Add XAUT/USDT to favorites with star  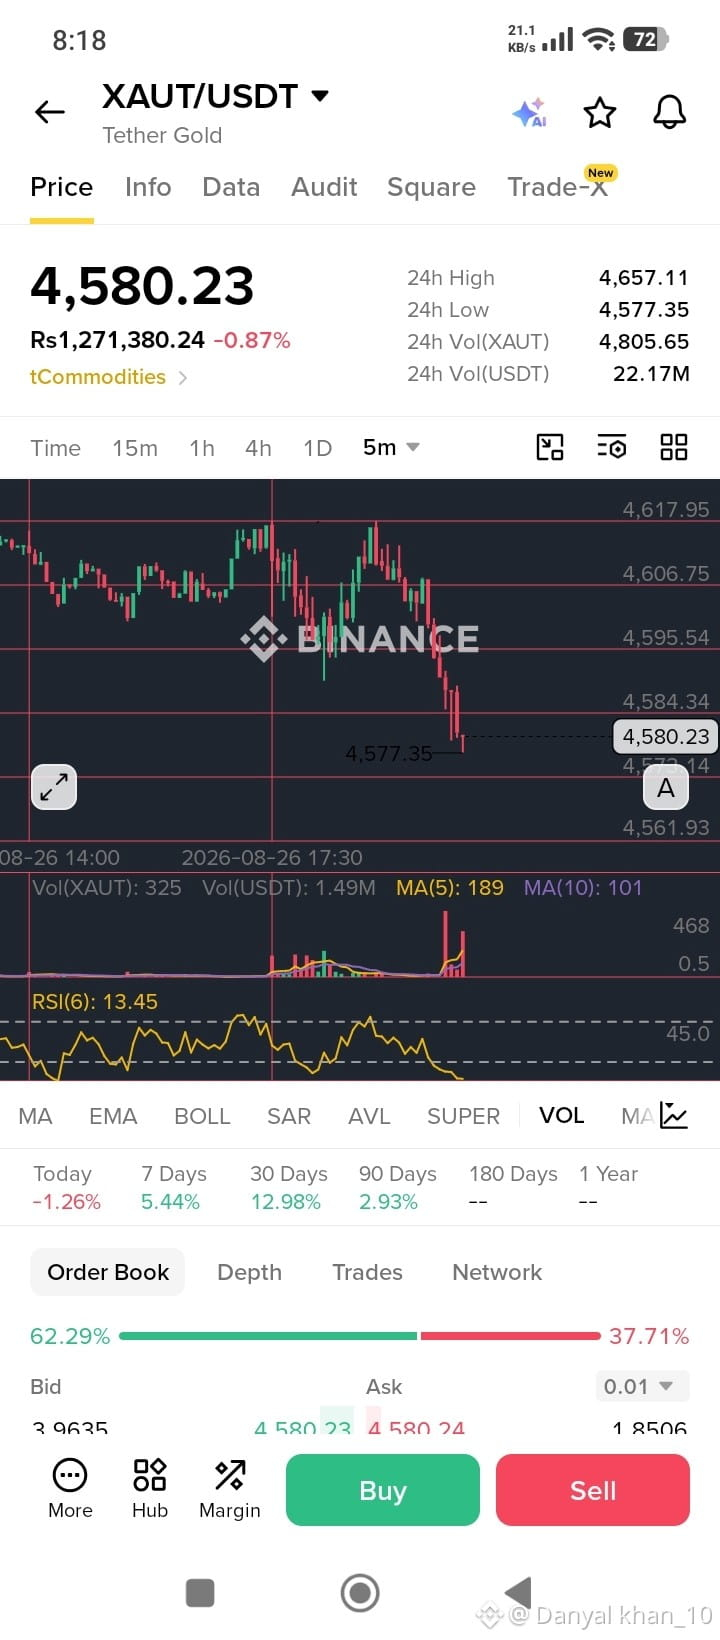(x=600, y=113)
